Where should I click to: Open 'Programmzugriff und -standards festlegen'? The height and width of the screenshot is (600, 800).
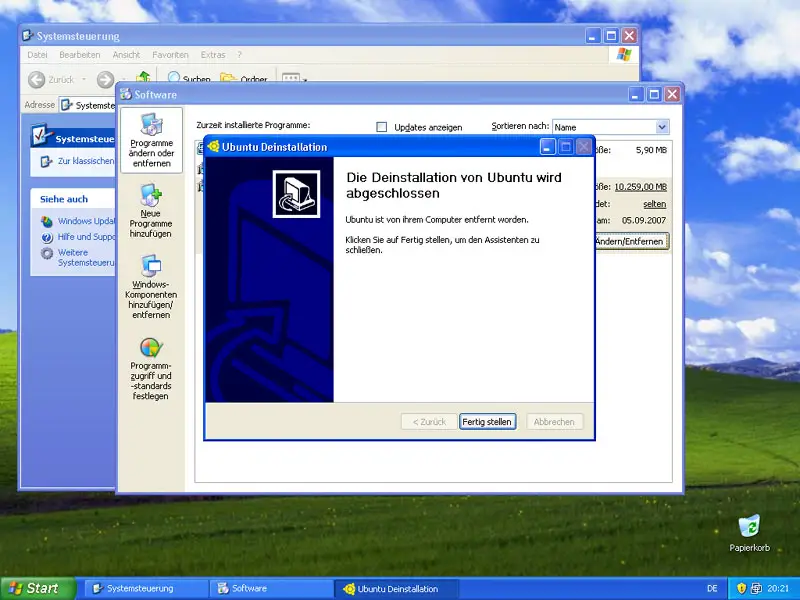151,368
